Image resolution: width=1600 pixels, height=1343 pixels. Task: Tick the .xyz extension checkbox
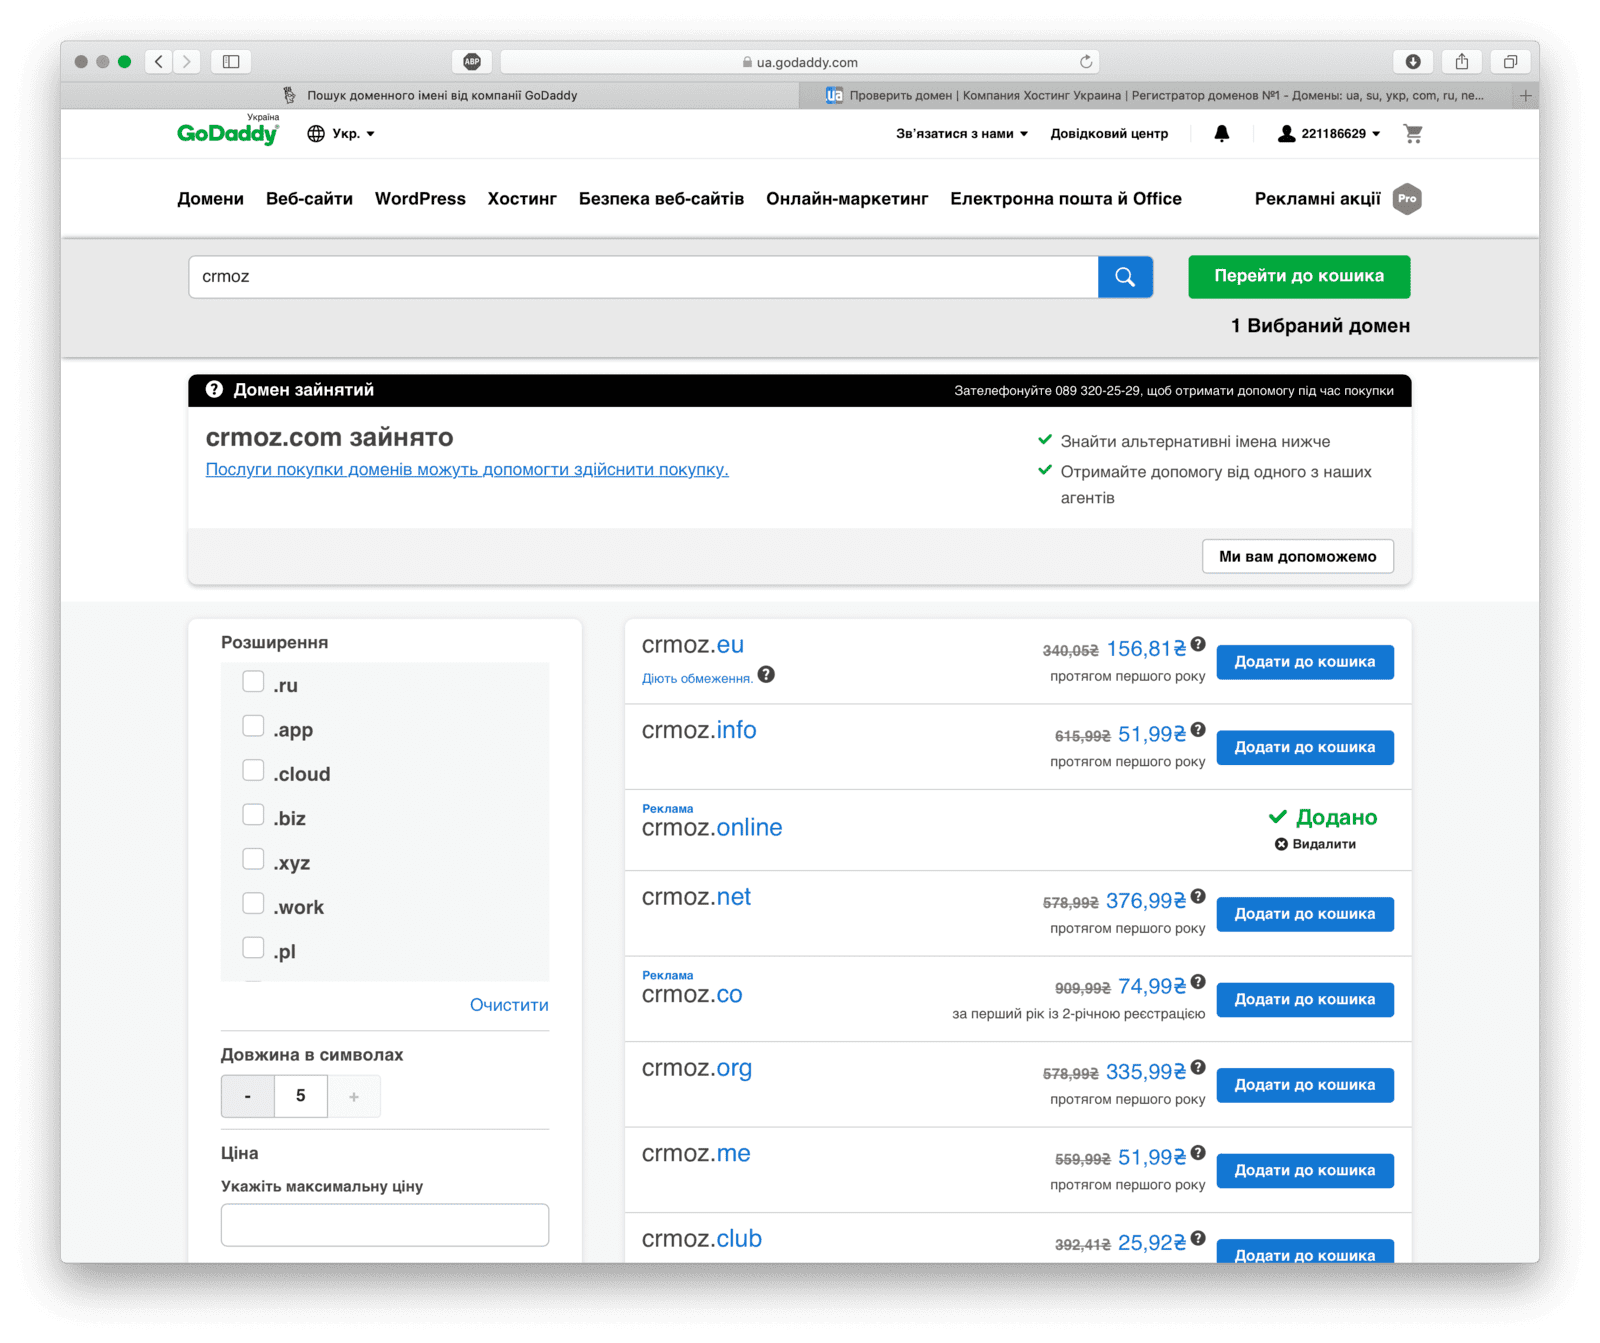tap(253, 860)
